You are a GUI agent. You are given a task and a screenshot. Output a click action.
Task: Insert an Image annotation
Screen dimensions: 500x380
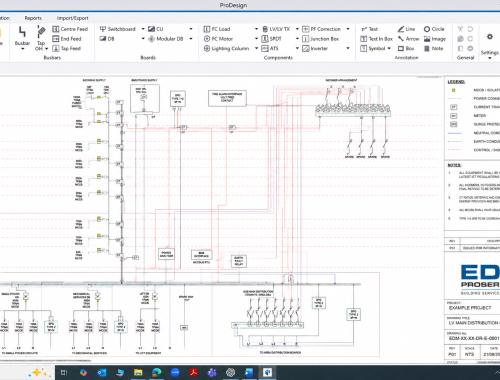pos(435,39)
